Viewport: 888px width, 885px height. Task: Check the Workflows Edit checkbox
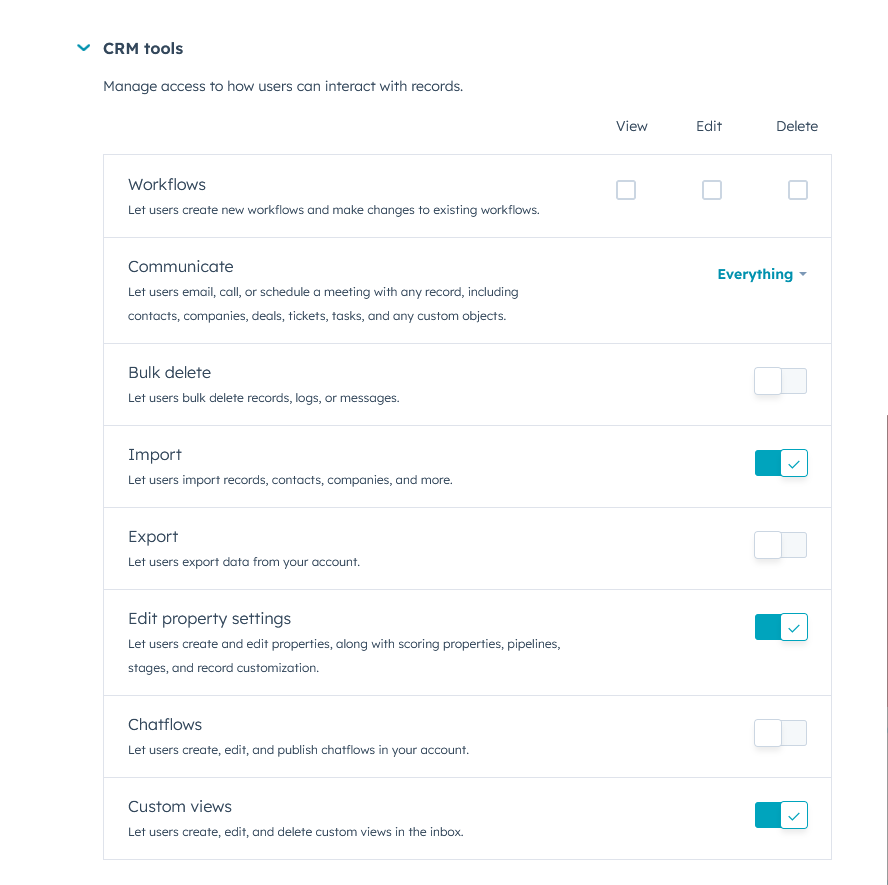point(712,190)
